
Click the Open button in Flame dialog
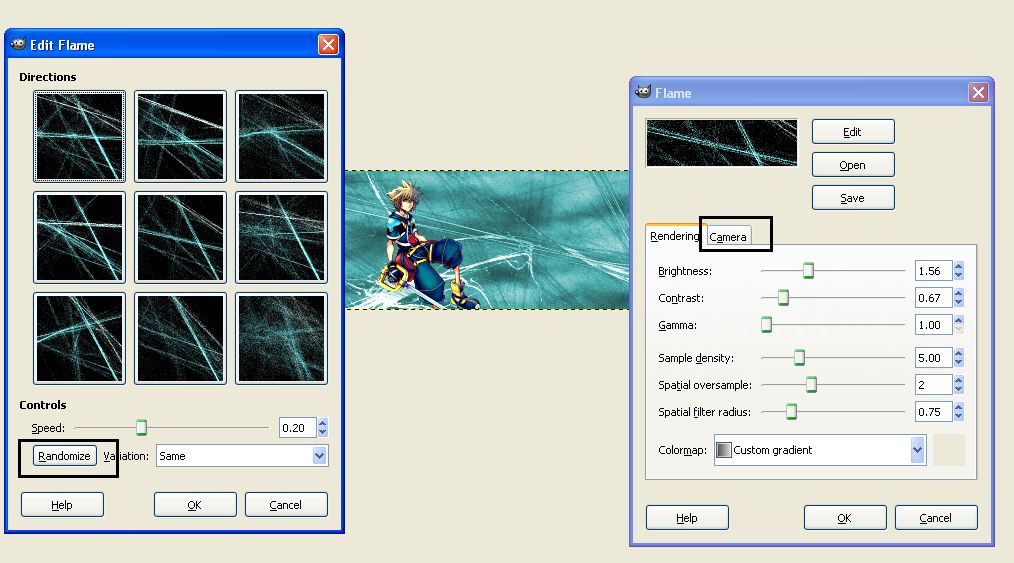(852, 165)
